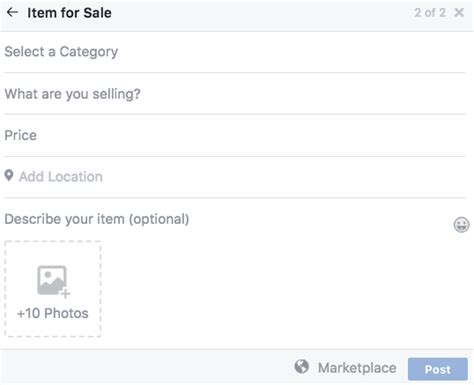This screenshot has height=385, width=474.
Task: Click the globe privacy icon
Action: tap(302, 367)
